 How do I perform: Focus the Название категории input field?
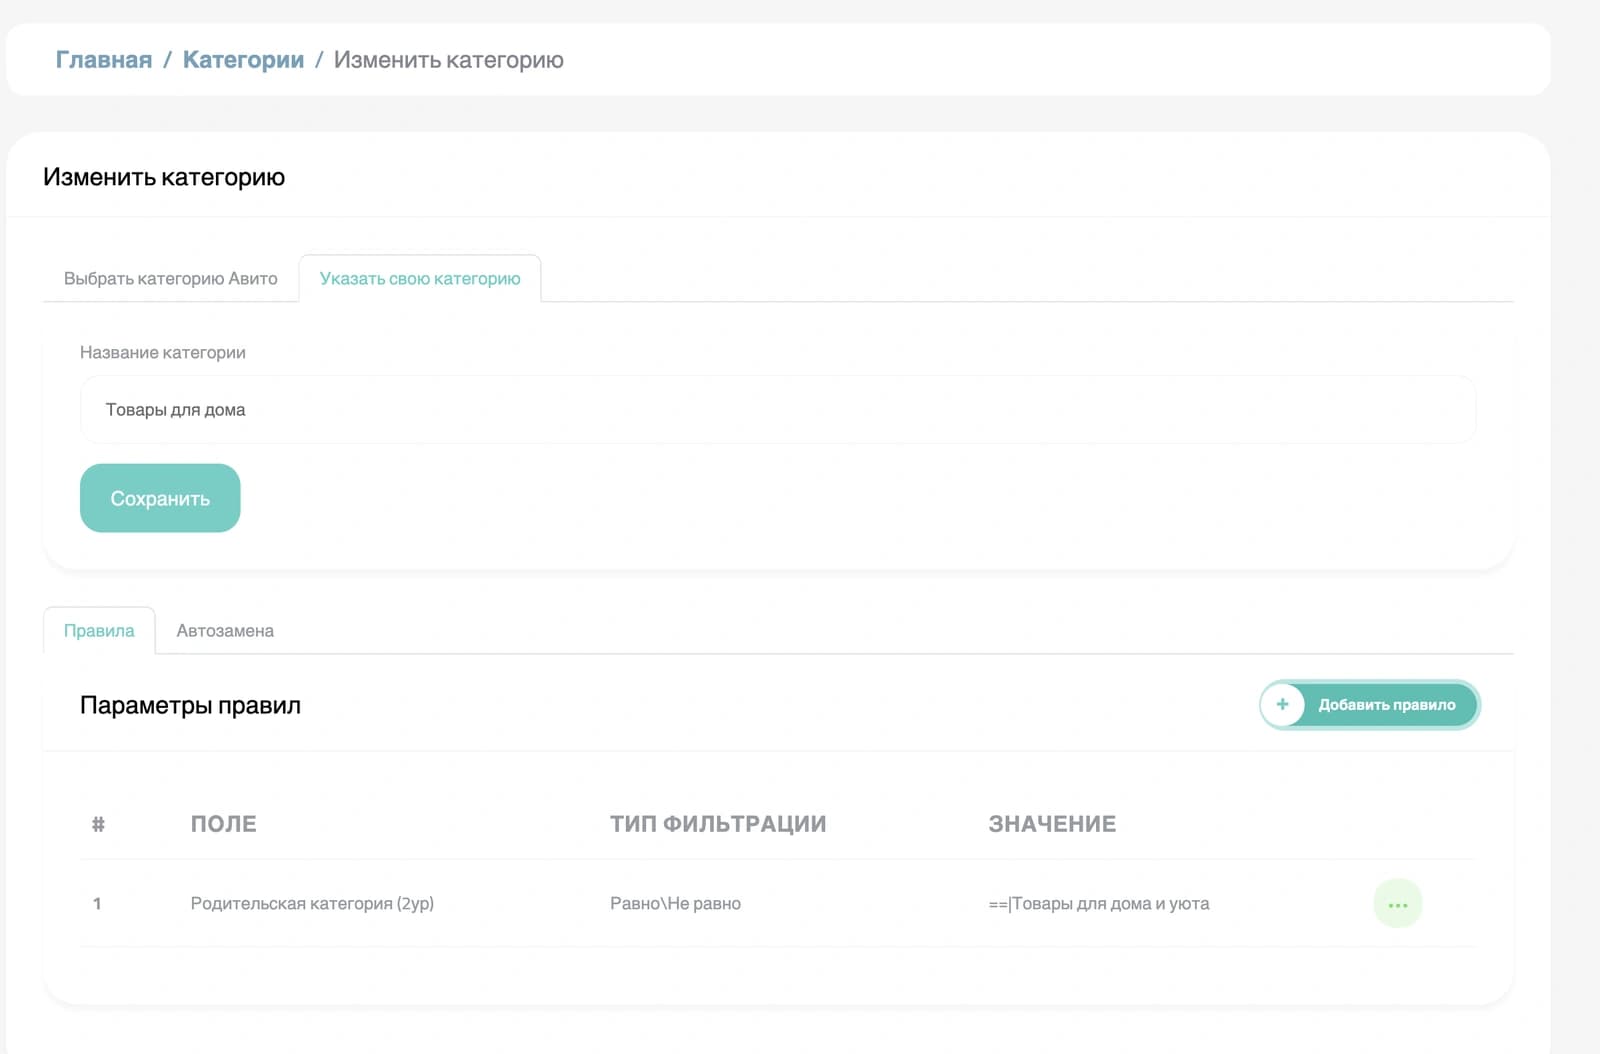tap(778, 409)
